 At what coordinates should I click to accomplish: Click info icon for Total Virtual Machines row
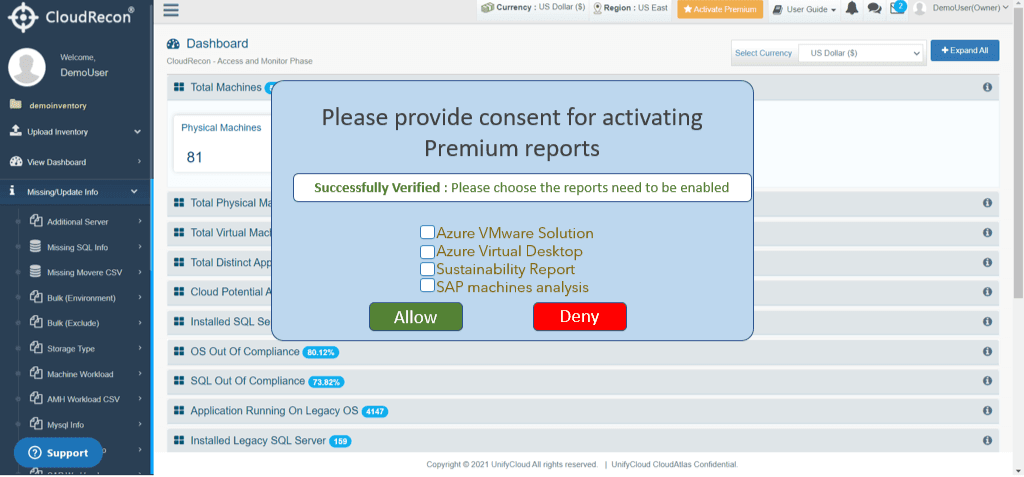click(987, 233)
